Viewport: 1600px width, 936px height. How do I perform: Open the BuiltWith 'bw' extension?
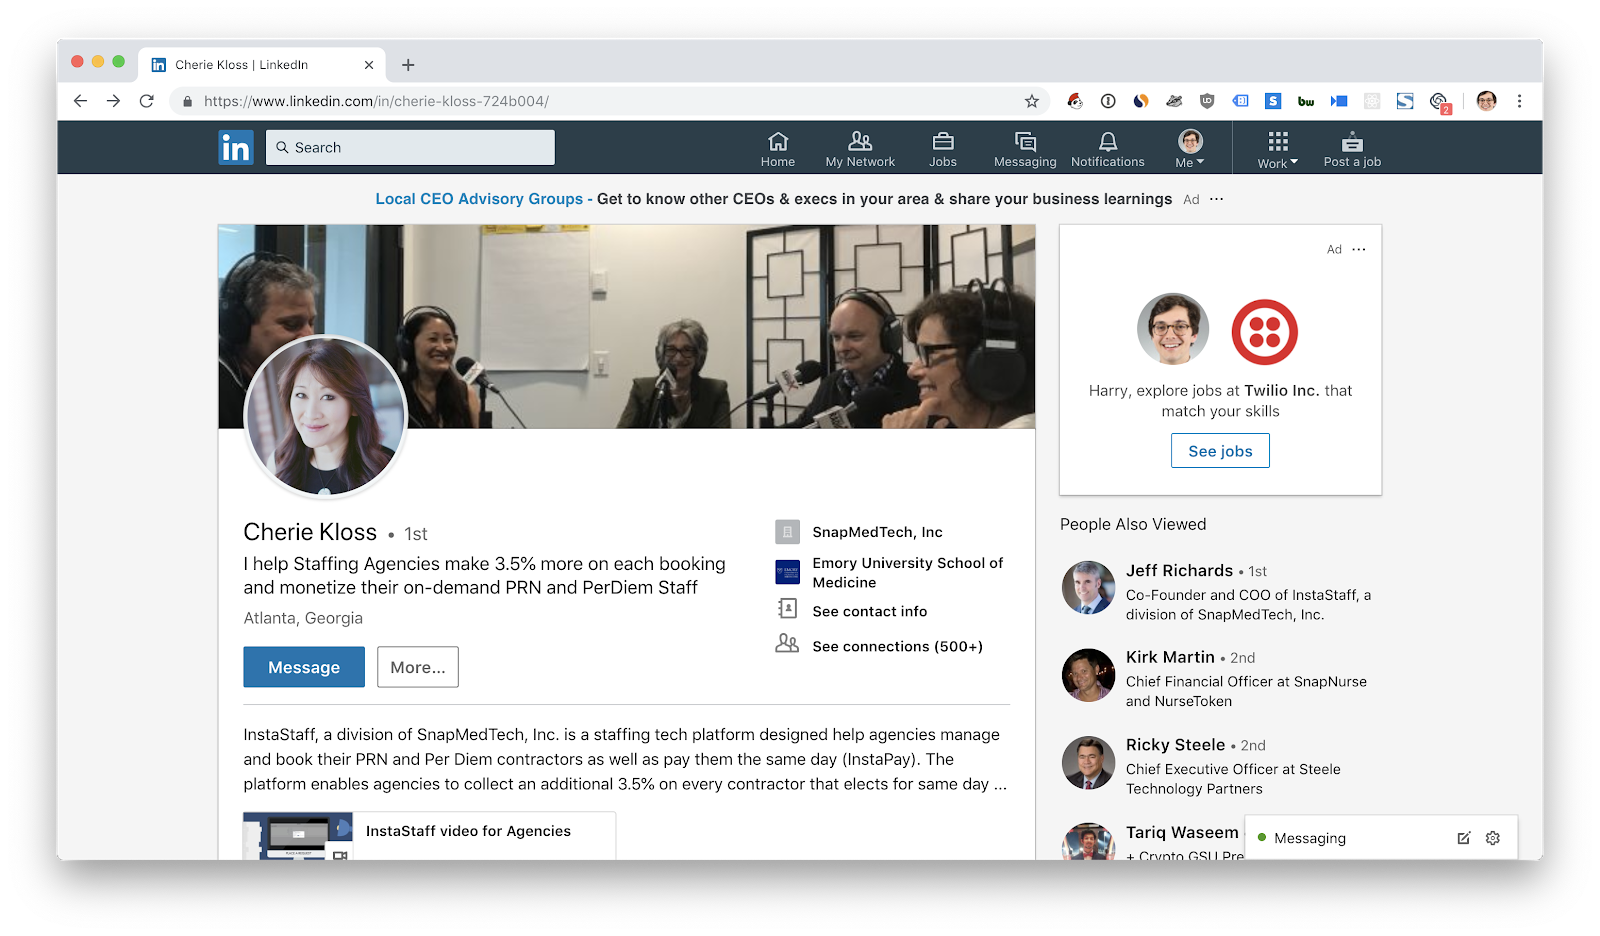pyautogui.click(x=1306, y=101)
